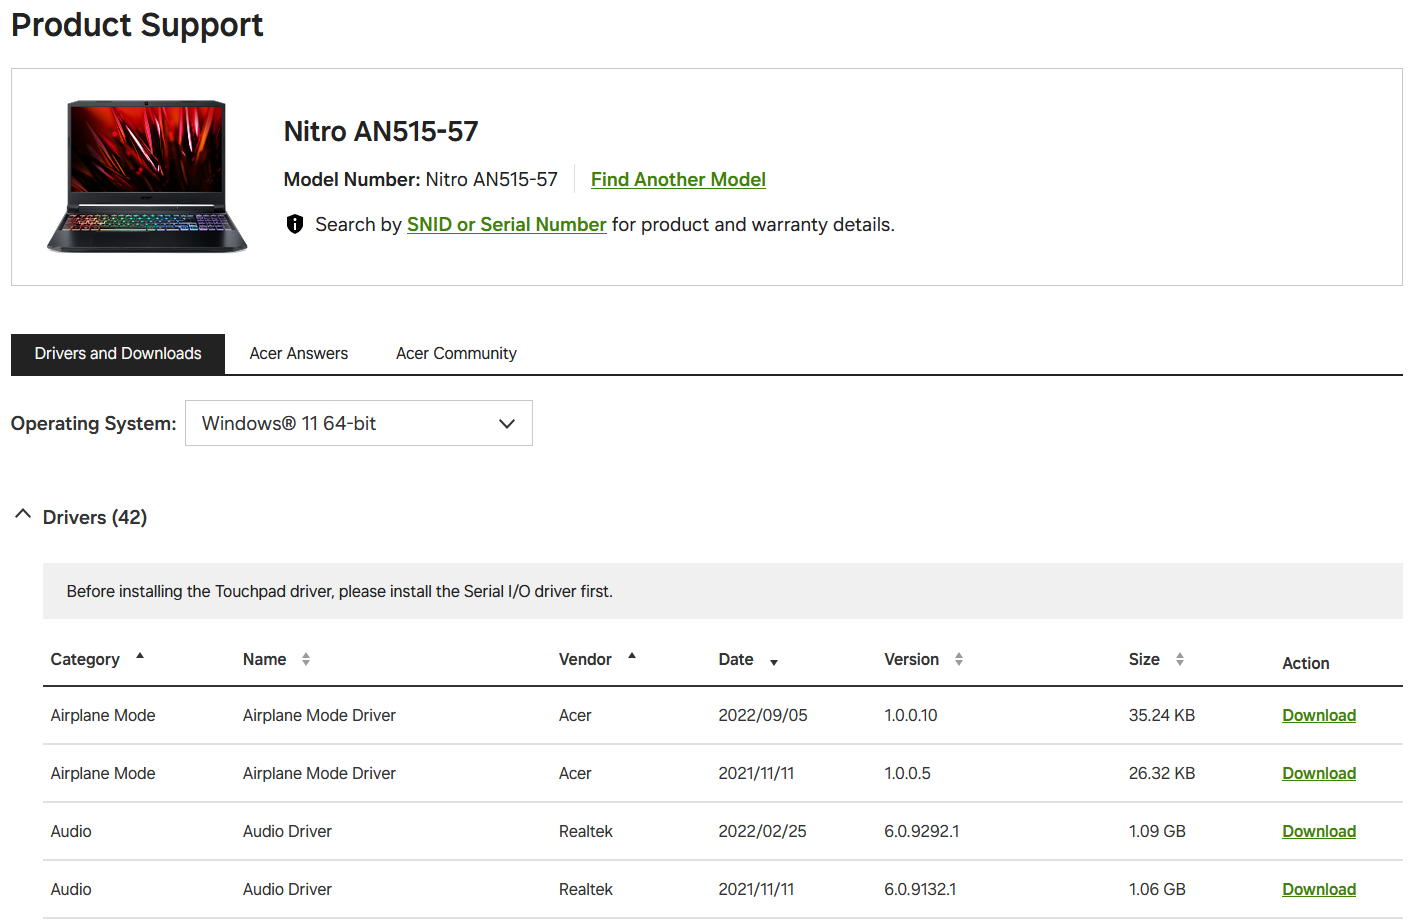Image resolution: width=1415 pixels, height=922 pixels.
Task: Click the Nitro AN515-57 laptop image
Action: pos(147,176)
